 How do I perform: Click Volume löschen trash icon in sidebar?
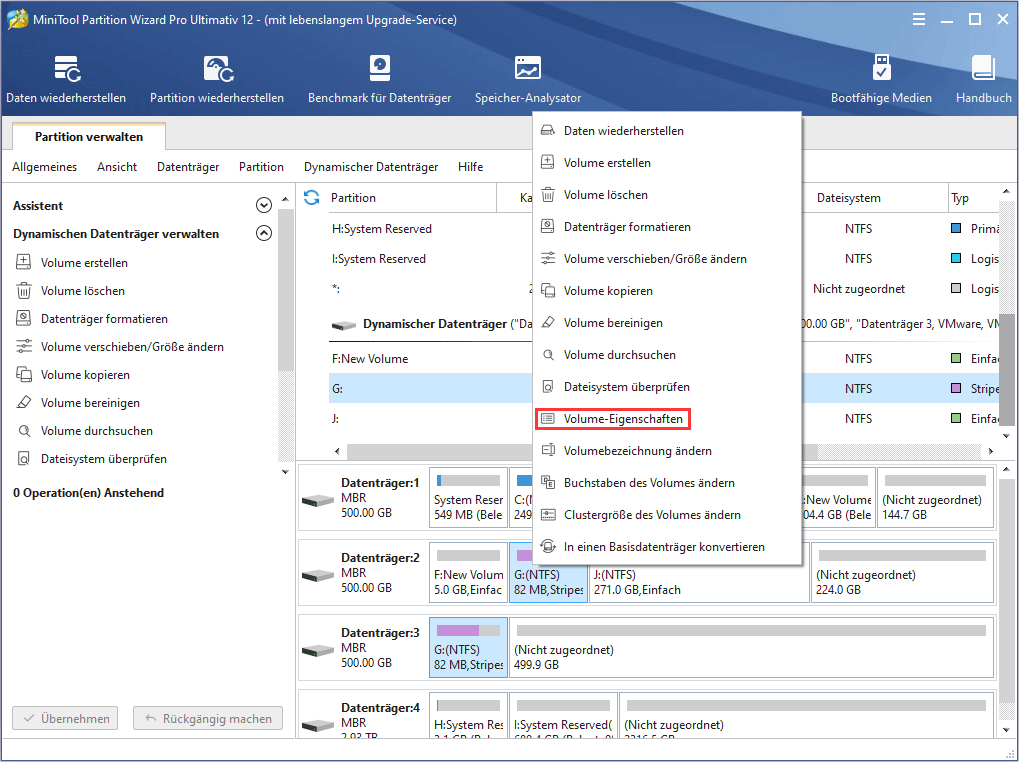pyautogui.click(x=23, y=290)
